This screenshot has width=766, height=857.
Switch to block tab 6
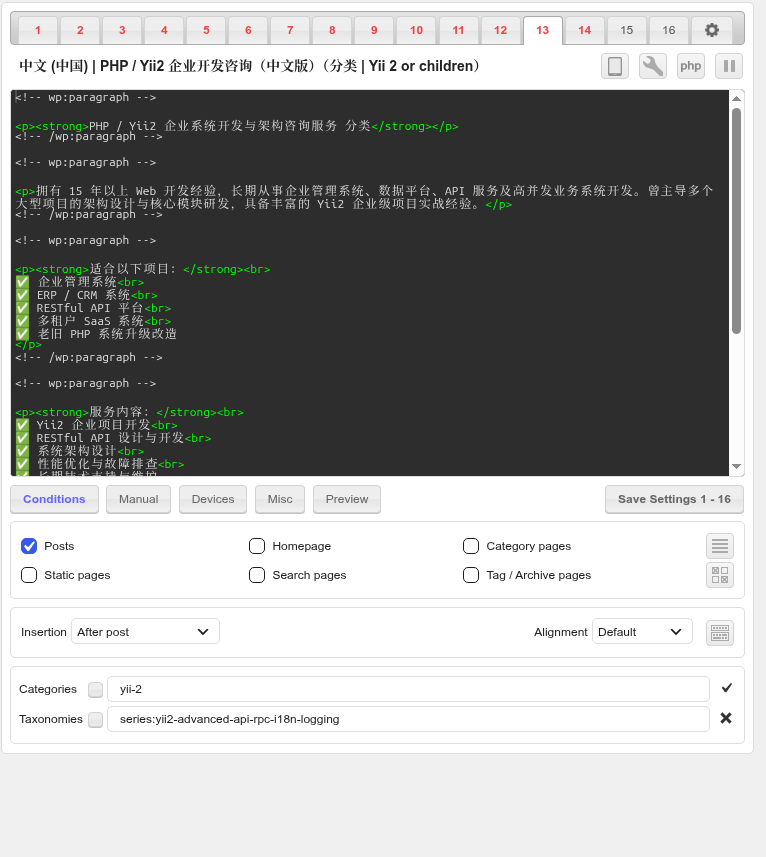(x=248, y=30)
